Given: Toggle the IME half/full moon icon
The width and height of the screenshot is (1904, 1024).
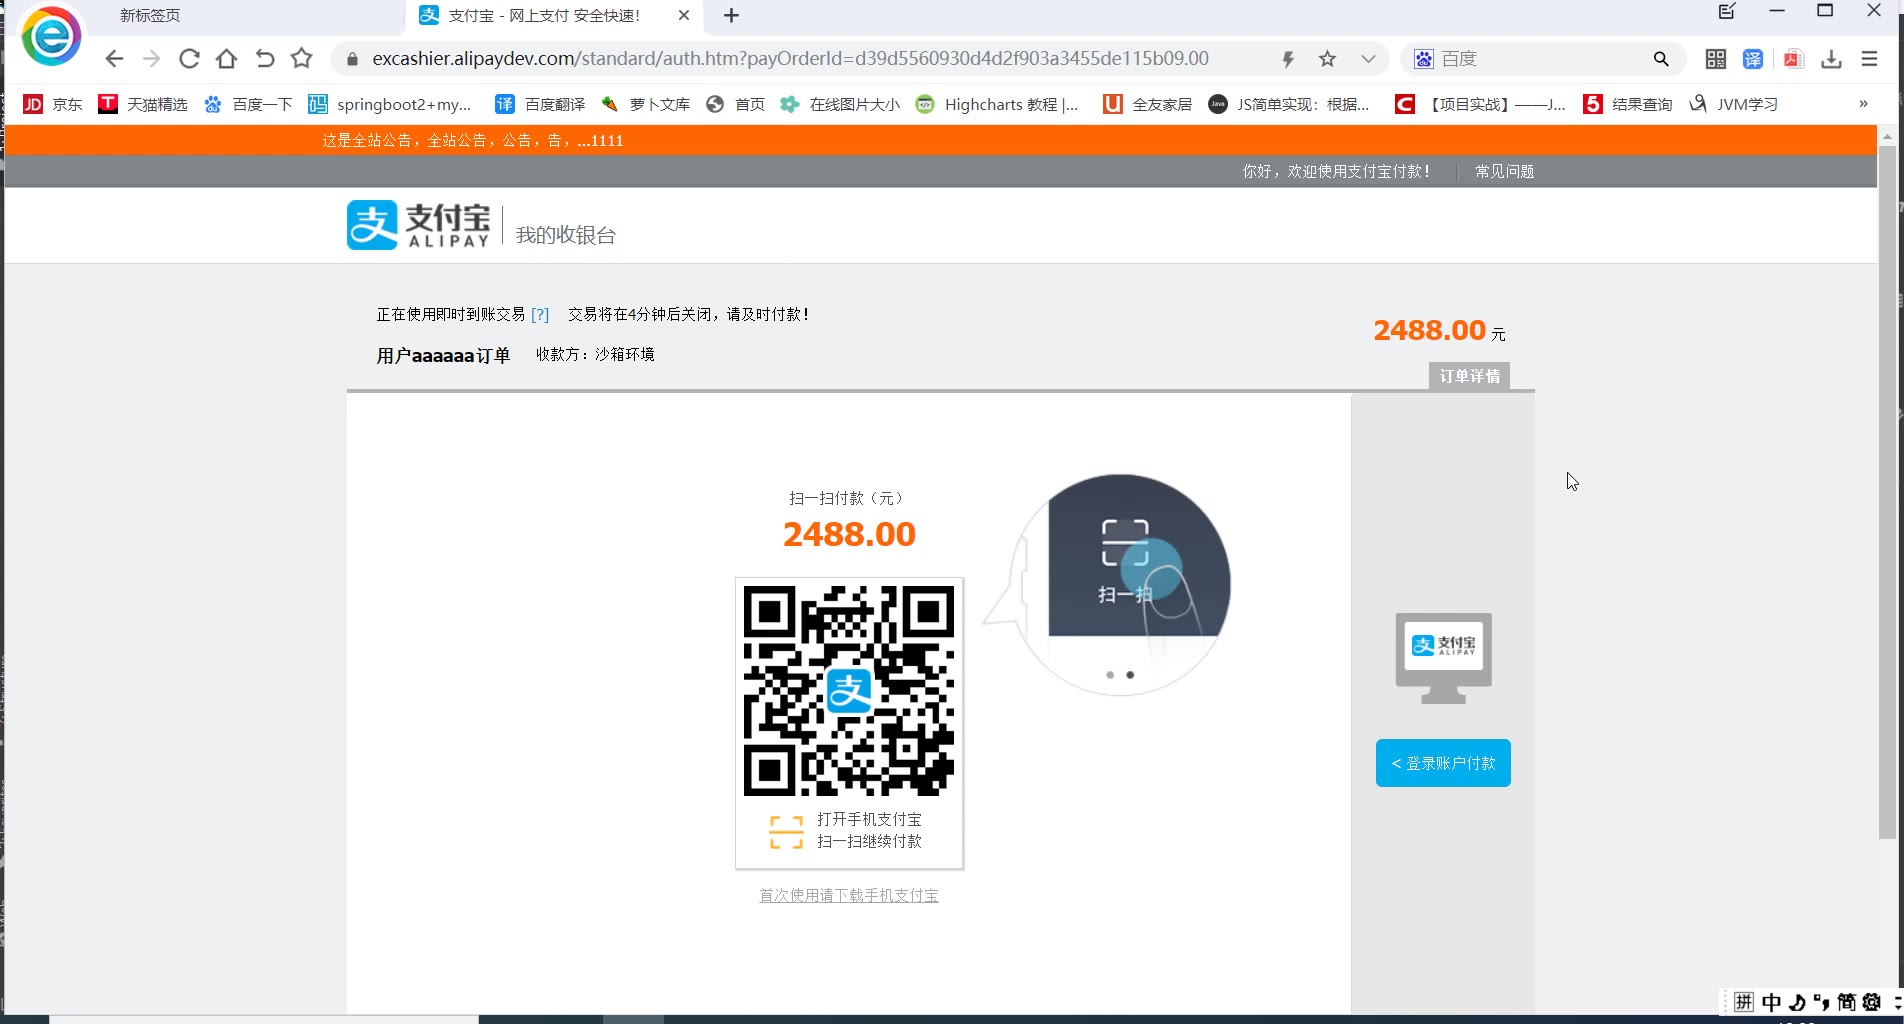Looking at the screenshot, I should (x=1797, y=1002).
